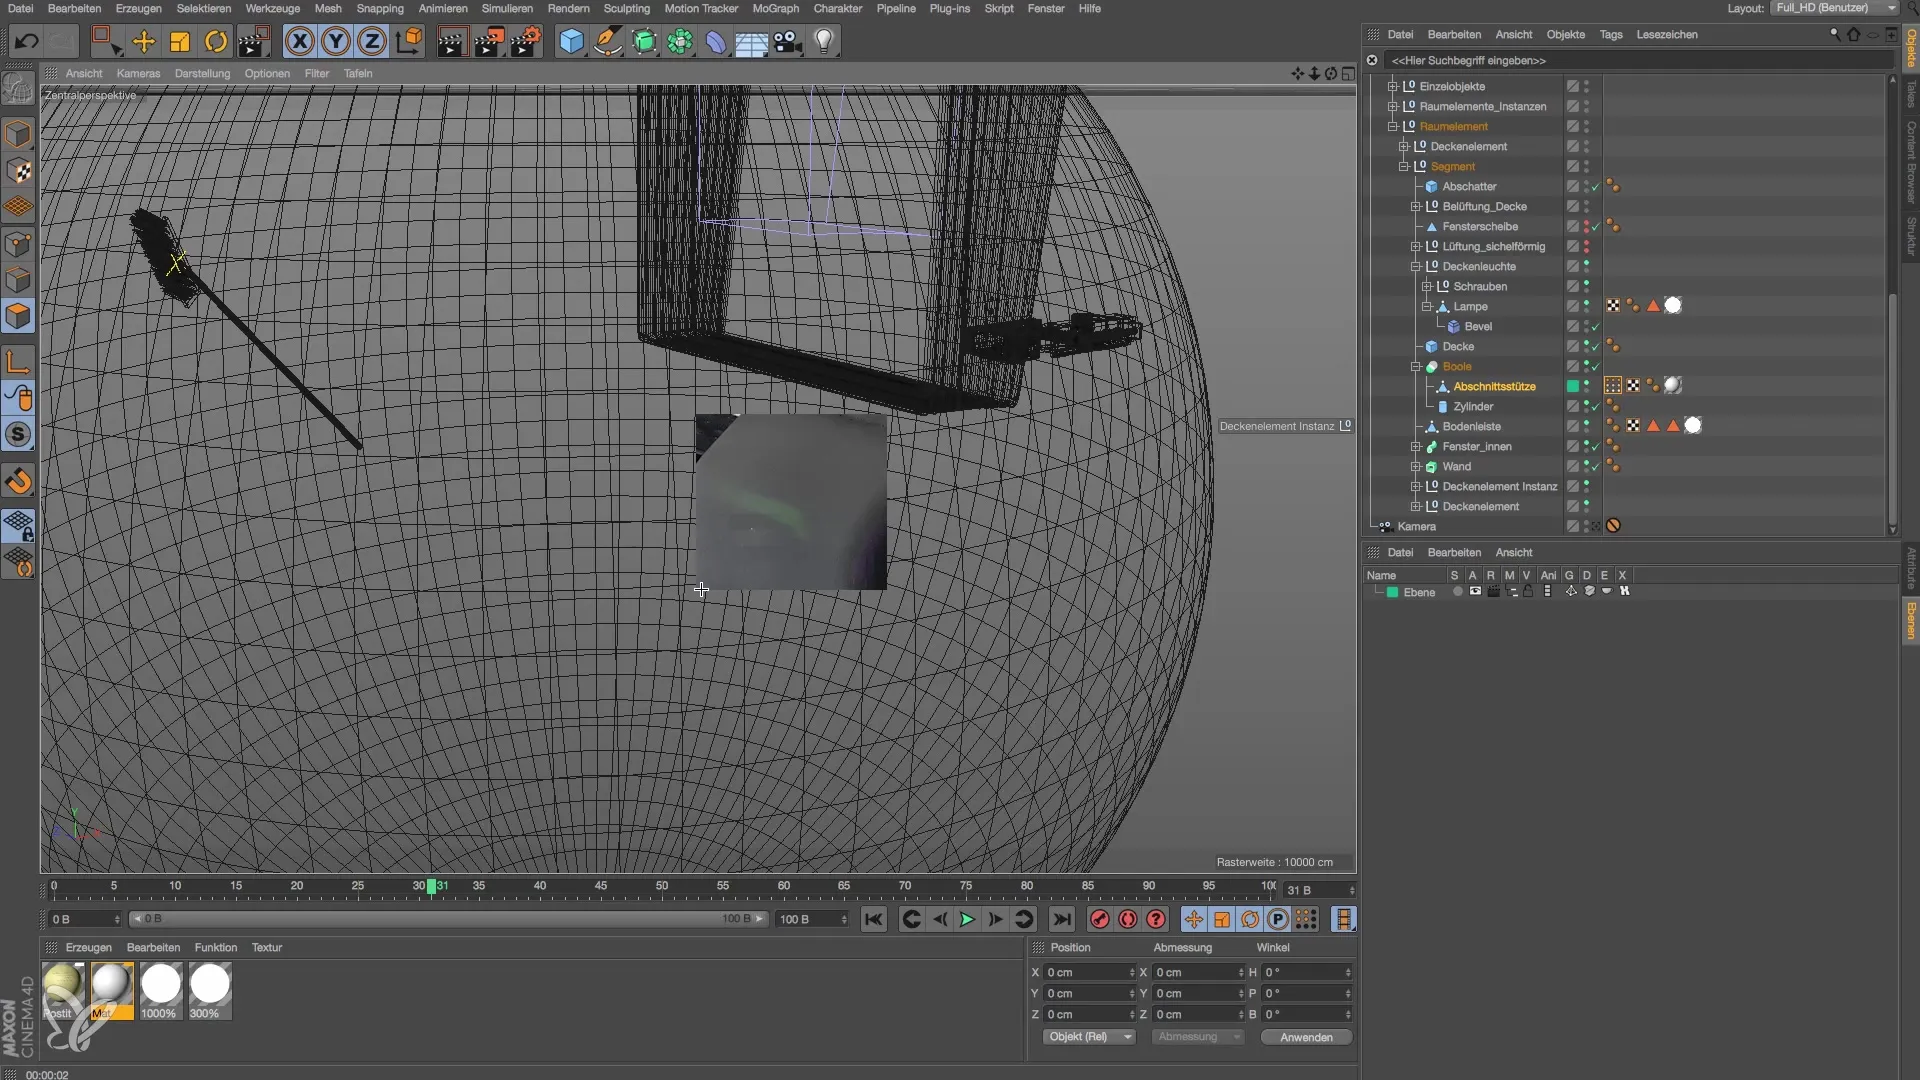Open the Sculpting menu
The height and width of the screenshot is (1080, 1920).
click(x=627, y=8)
